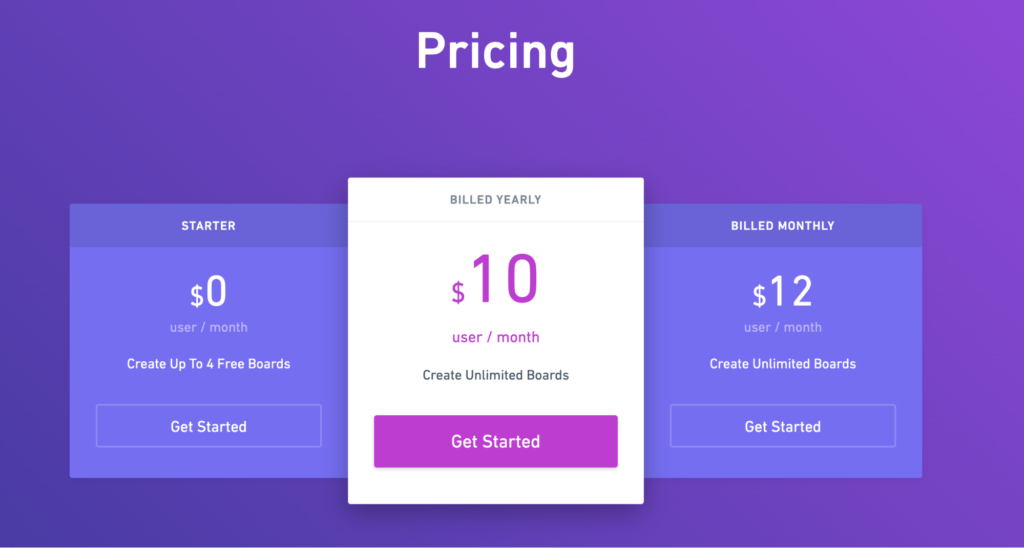Click the dollar sign beside the 0
Image resolution: width=1024 pixels, height=548 pixels.
click(197, 296)
